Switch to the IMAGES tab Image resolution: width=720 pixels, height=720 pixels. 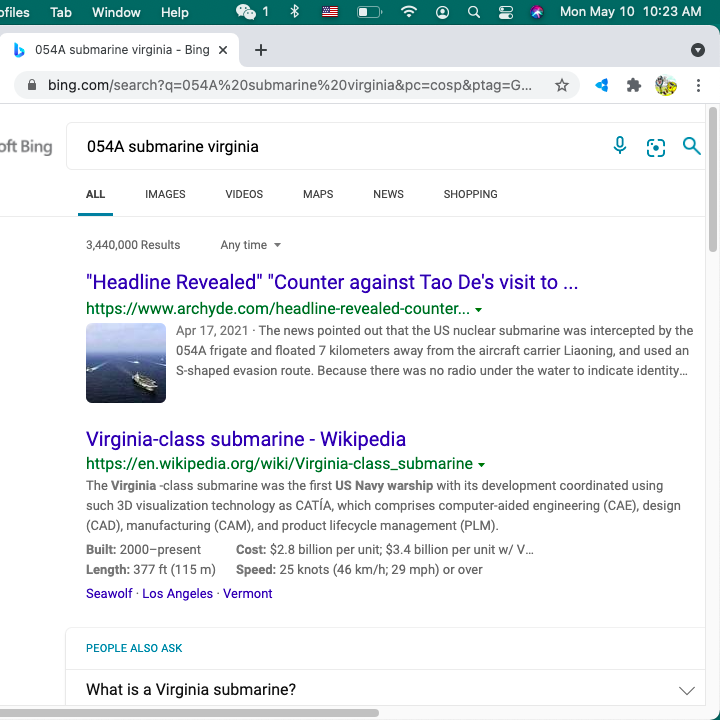pyautogui.click(x=165, y=194)
